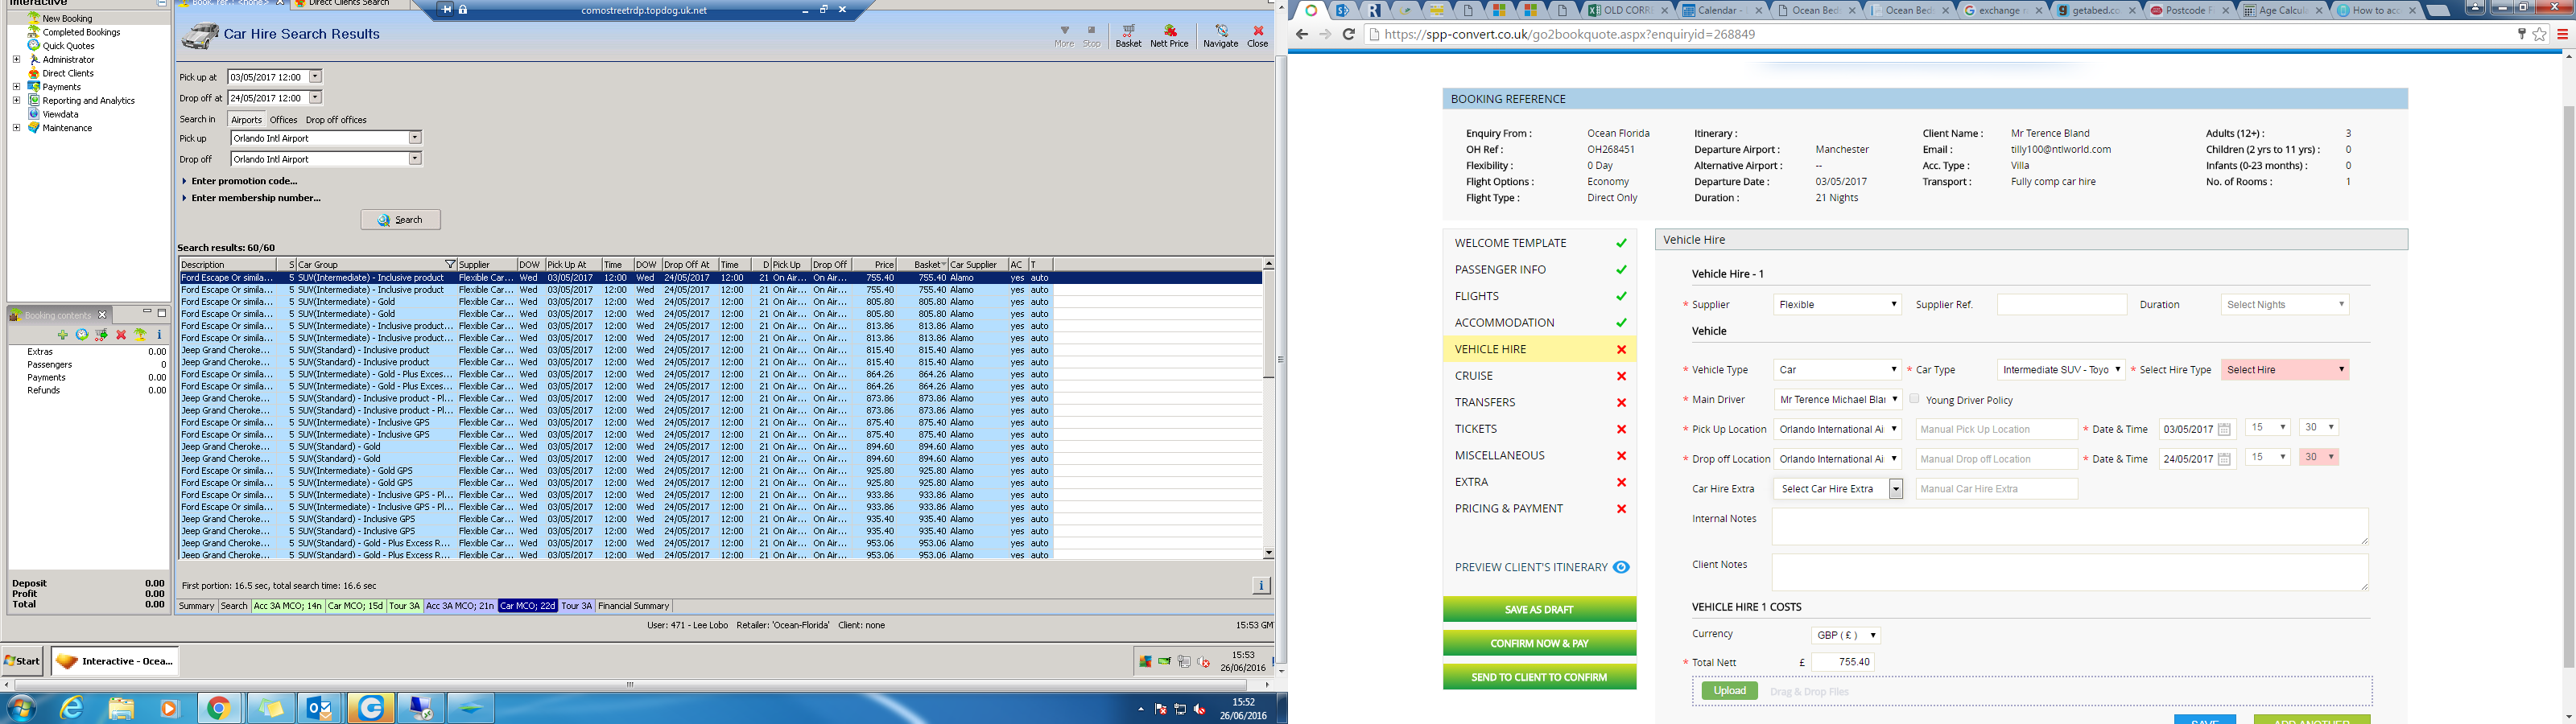The image size is (2576, 724).
Task: Open the Chrome menu icon
Action: click(2562, 34)
